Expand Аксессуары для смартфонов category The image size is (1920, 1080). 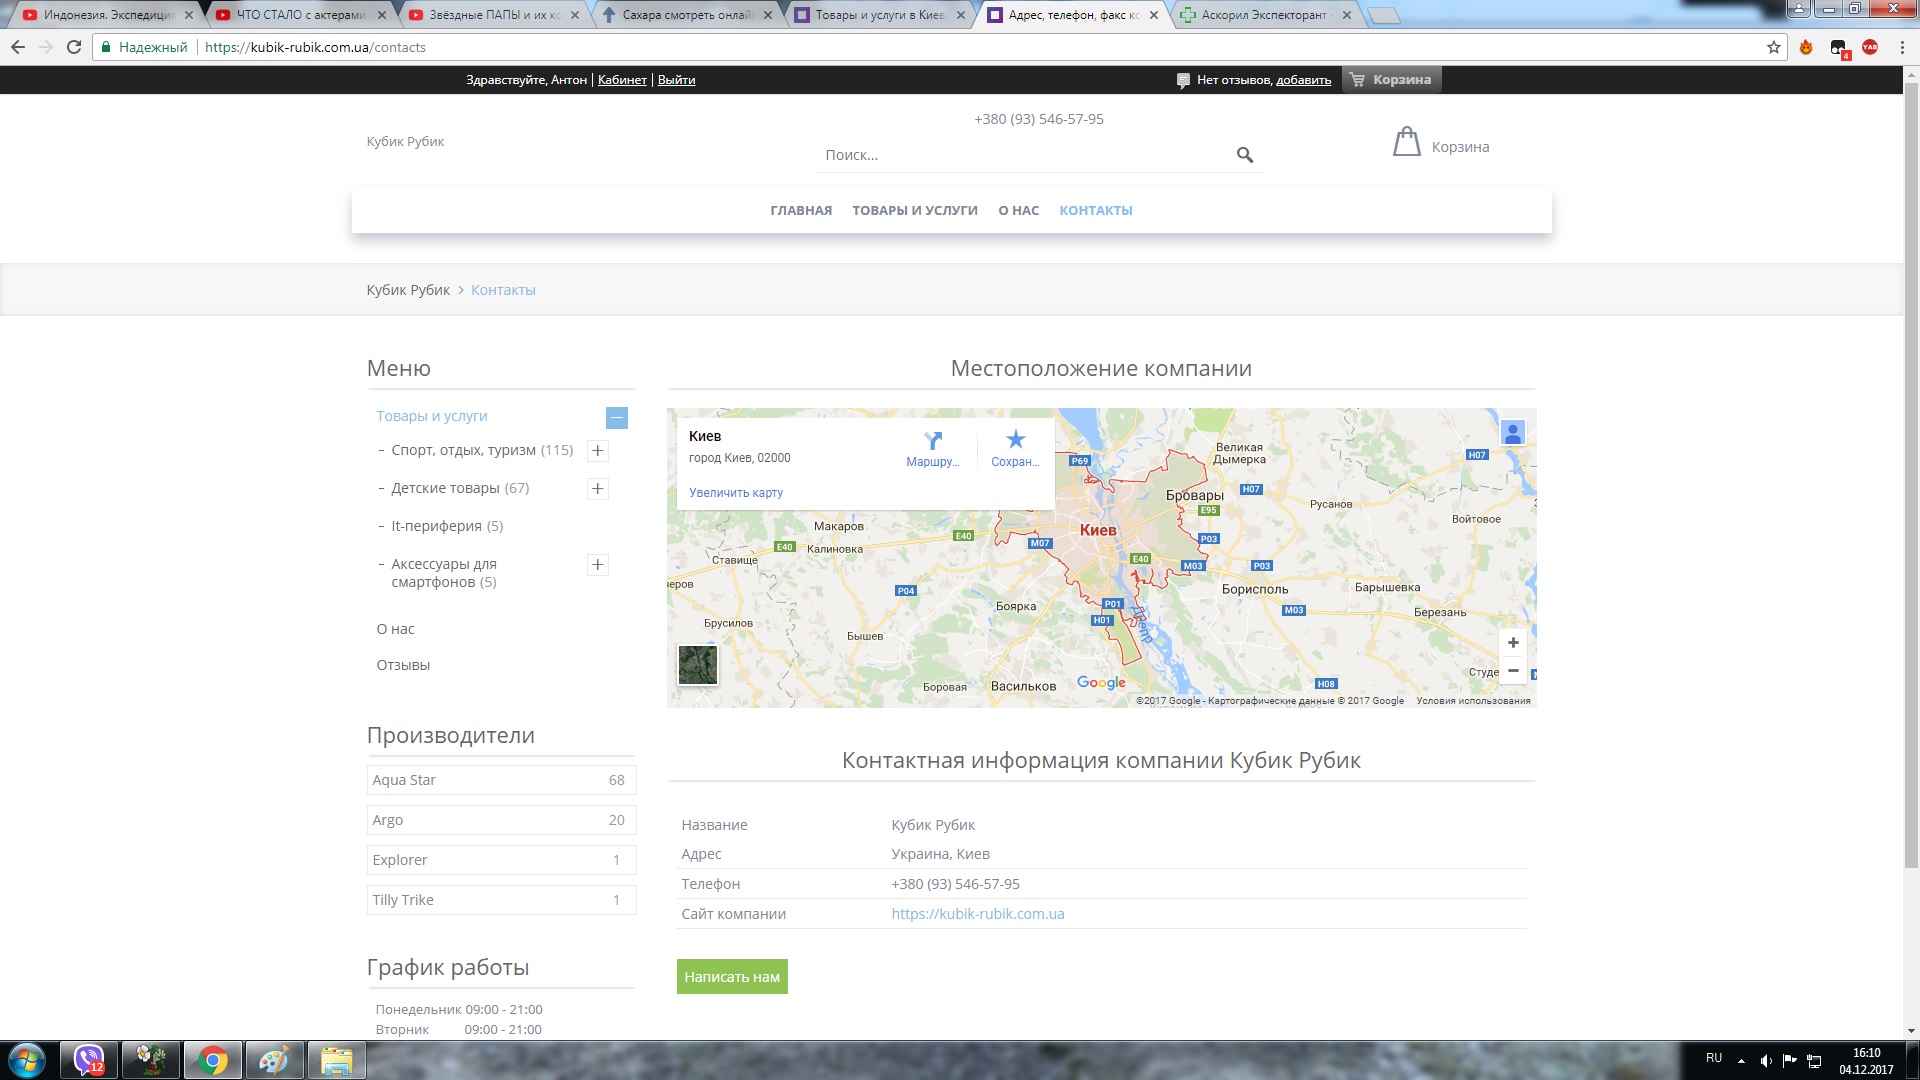tap(598, 565)
